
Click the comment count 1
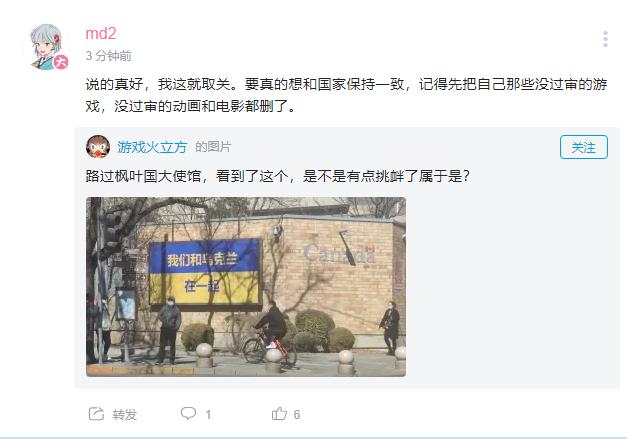(x=208, y=415)
